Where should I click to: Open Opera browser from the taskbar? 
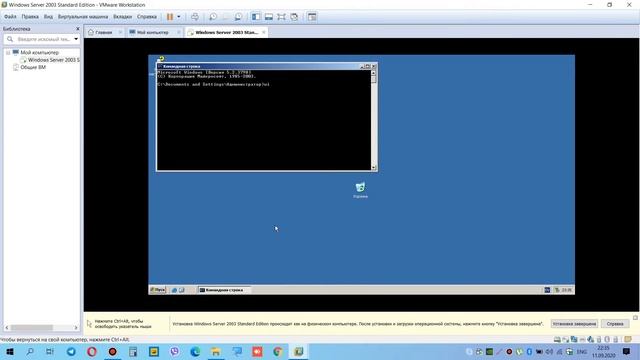click(92, 351)
